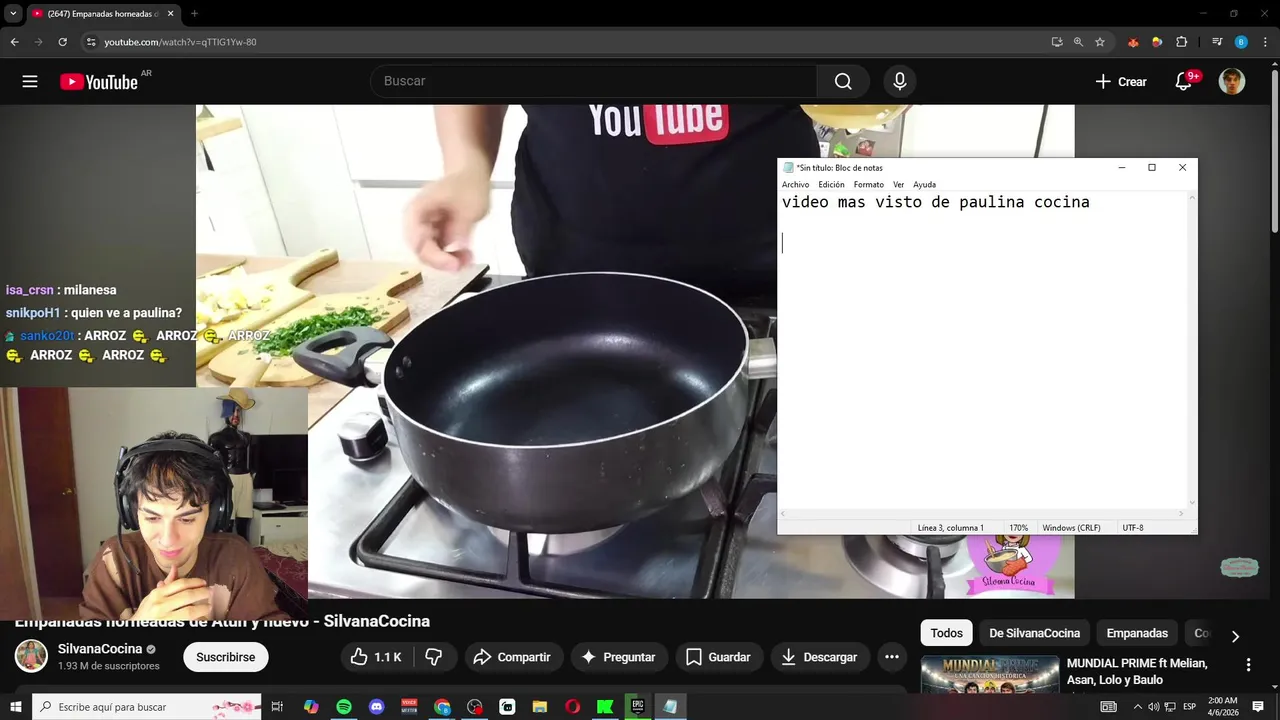
Task: Open Notepad Formato menu
Action: [868, 185]
